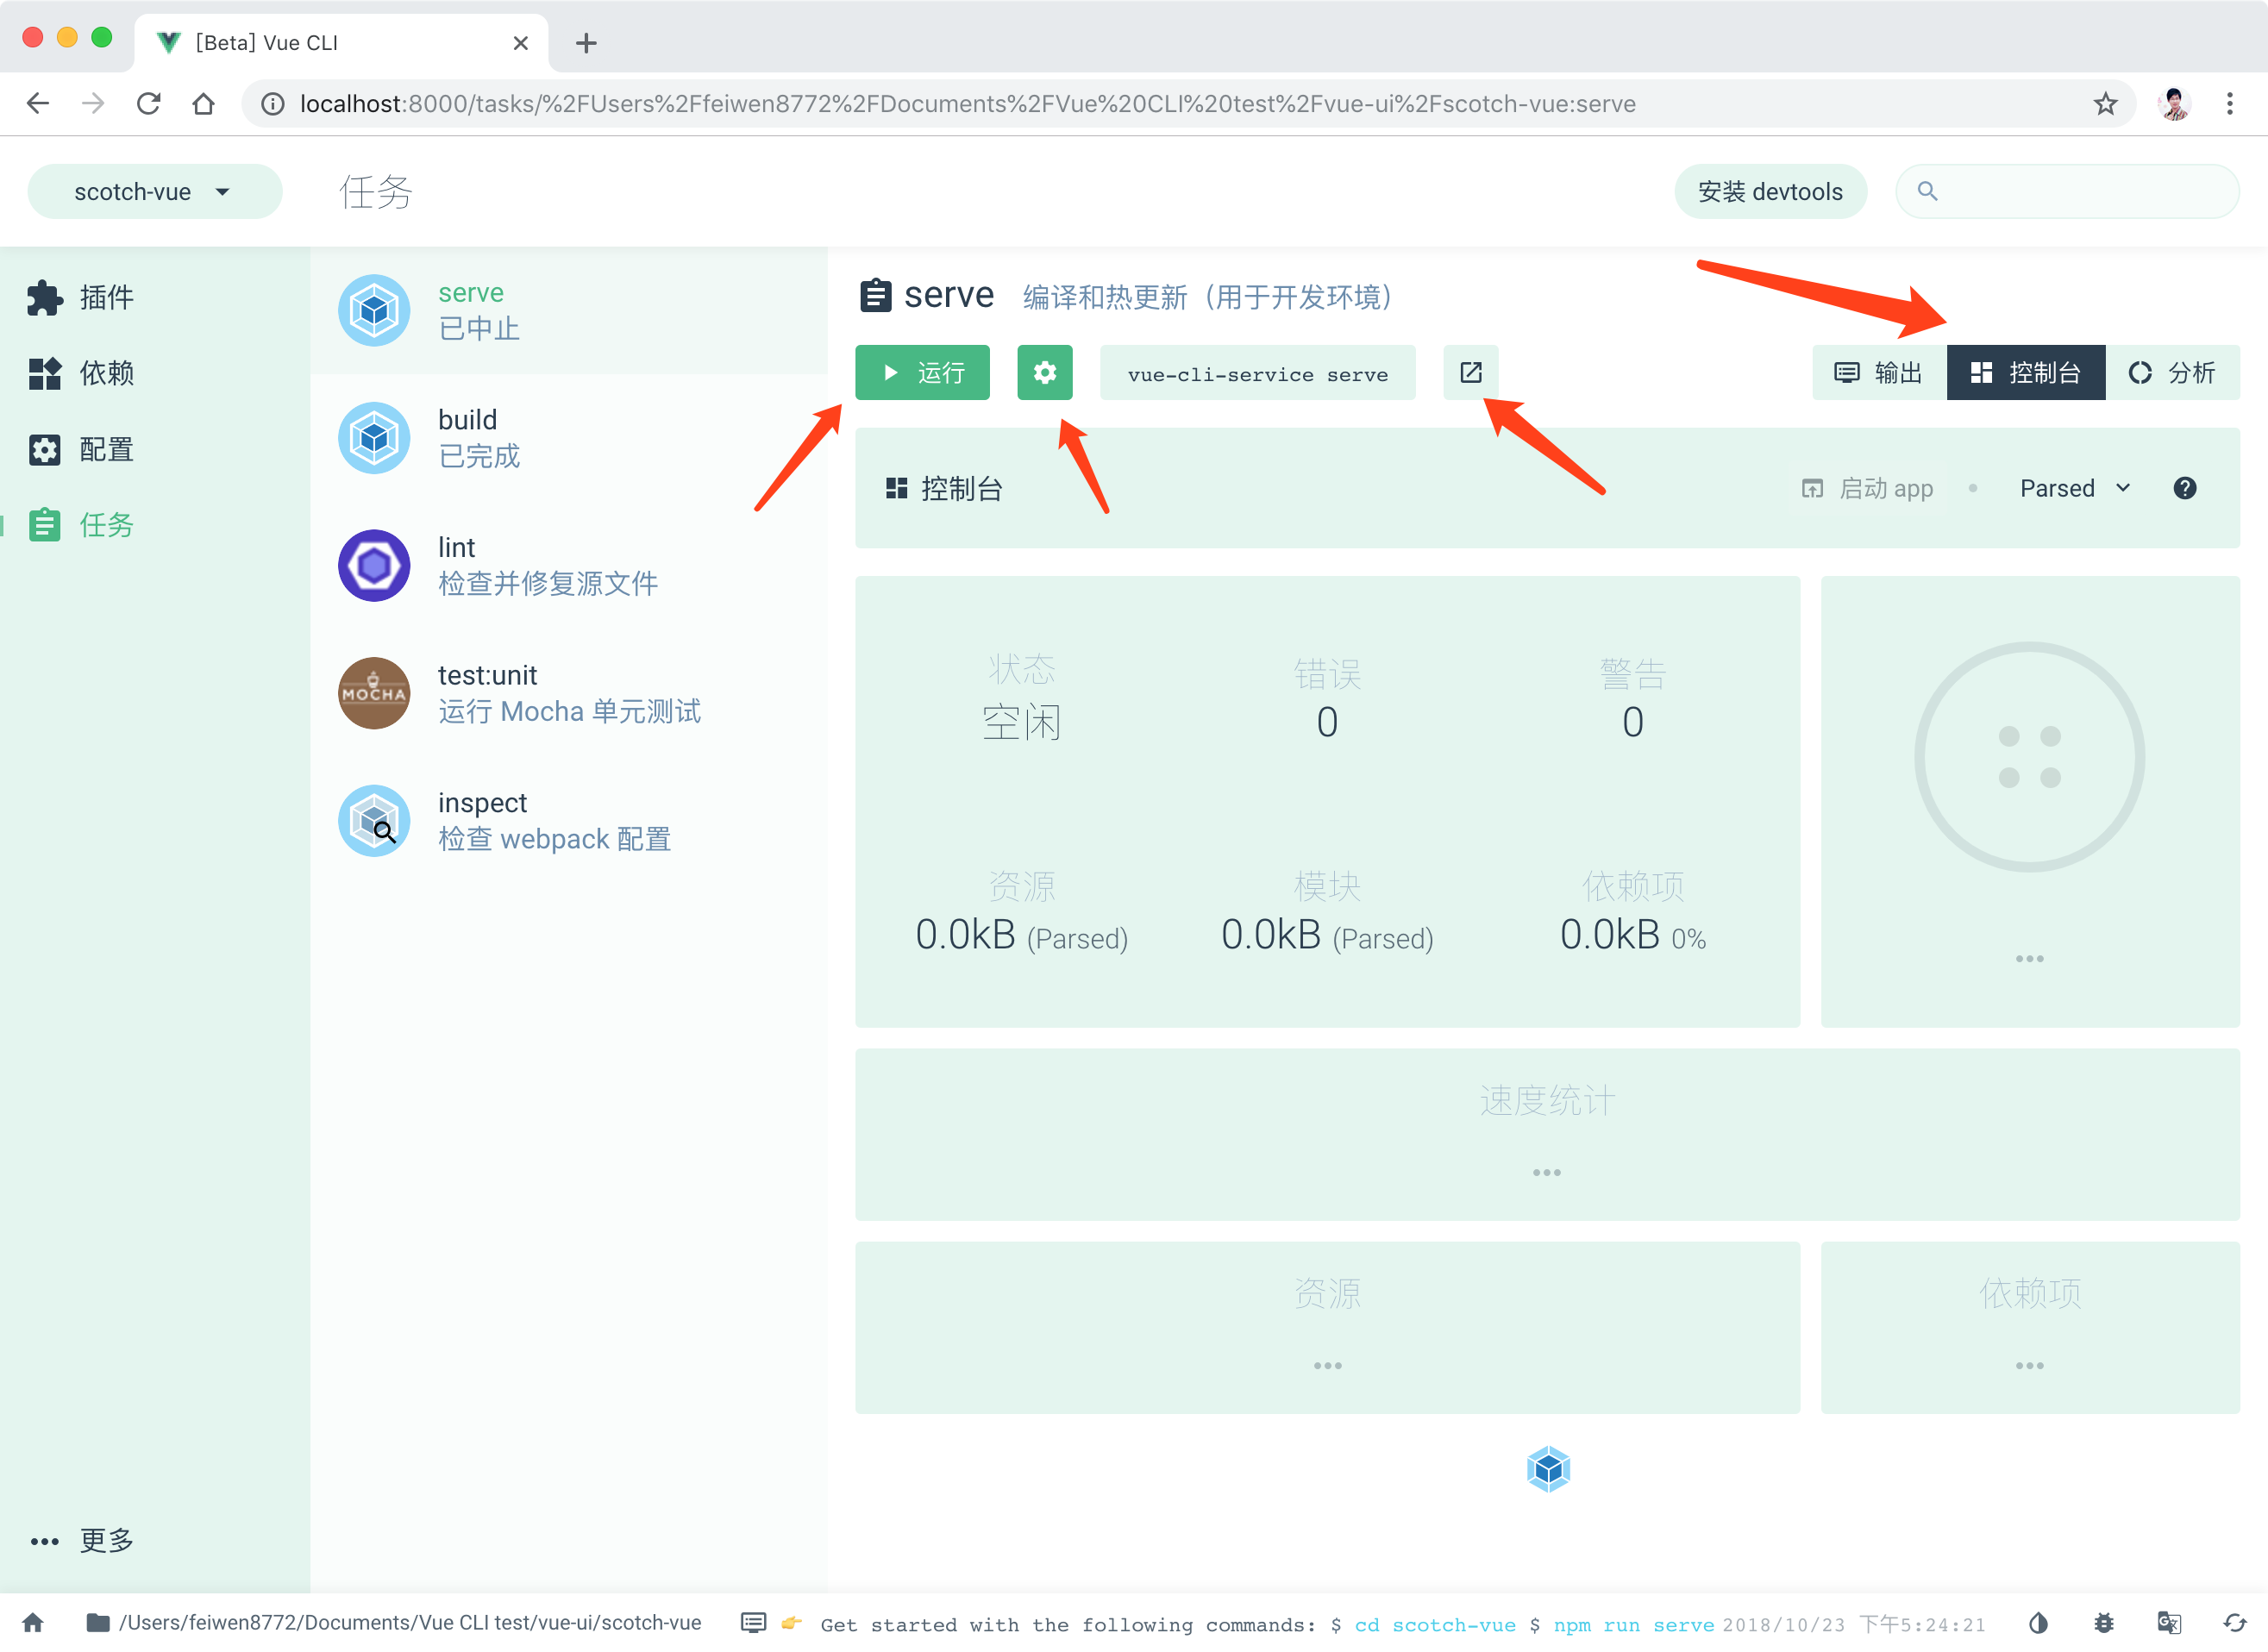Open a new browser tab
This screenshot has width=2268, height=1652.
point(586,43)
